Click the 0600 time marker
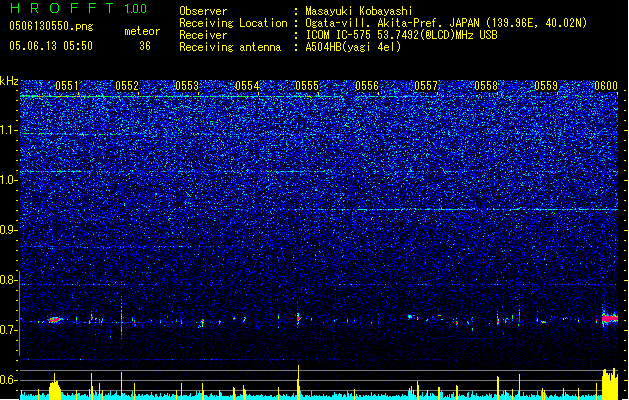The width and height of the screenshot is (629, 400). [x=606, y=86]
